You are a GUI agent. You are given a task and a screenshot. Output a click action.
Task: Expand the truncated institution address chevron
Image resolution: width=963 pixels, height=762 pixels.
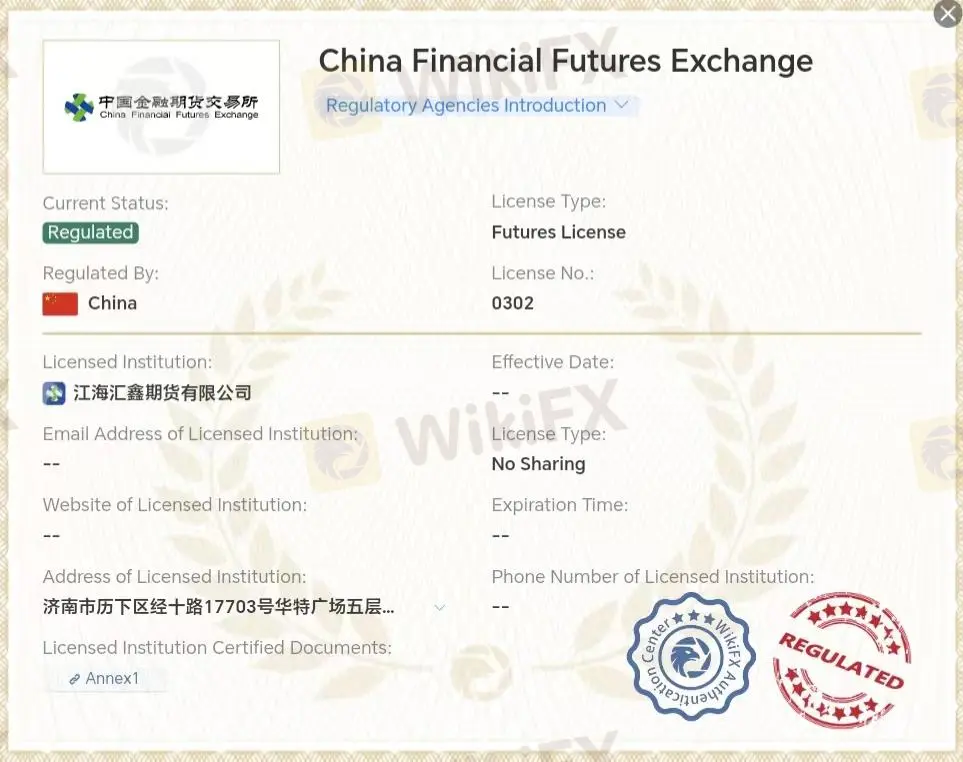tap(439, 607)
